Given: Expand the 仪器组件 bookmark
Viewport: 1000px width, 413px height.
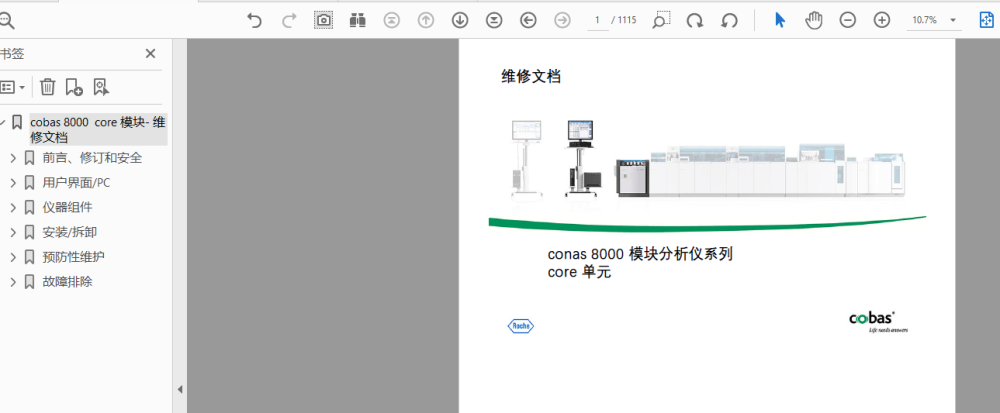Looking at the screenshot, I should [13, 207].
